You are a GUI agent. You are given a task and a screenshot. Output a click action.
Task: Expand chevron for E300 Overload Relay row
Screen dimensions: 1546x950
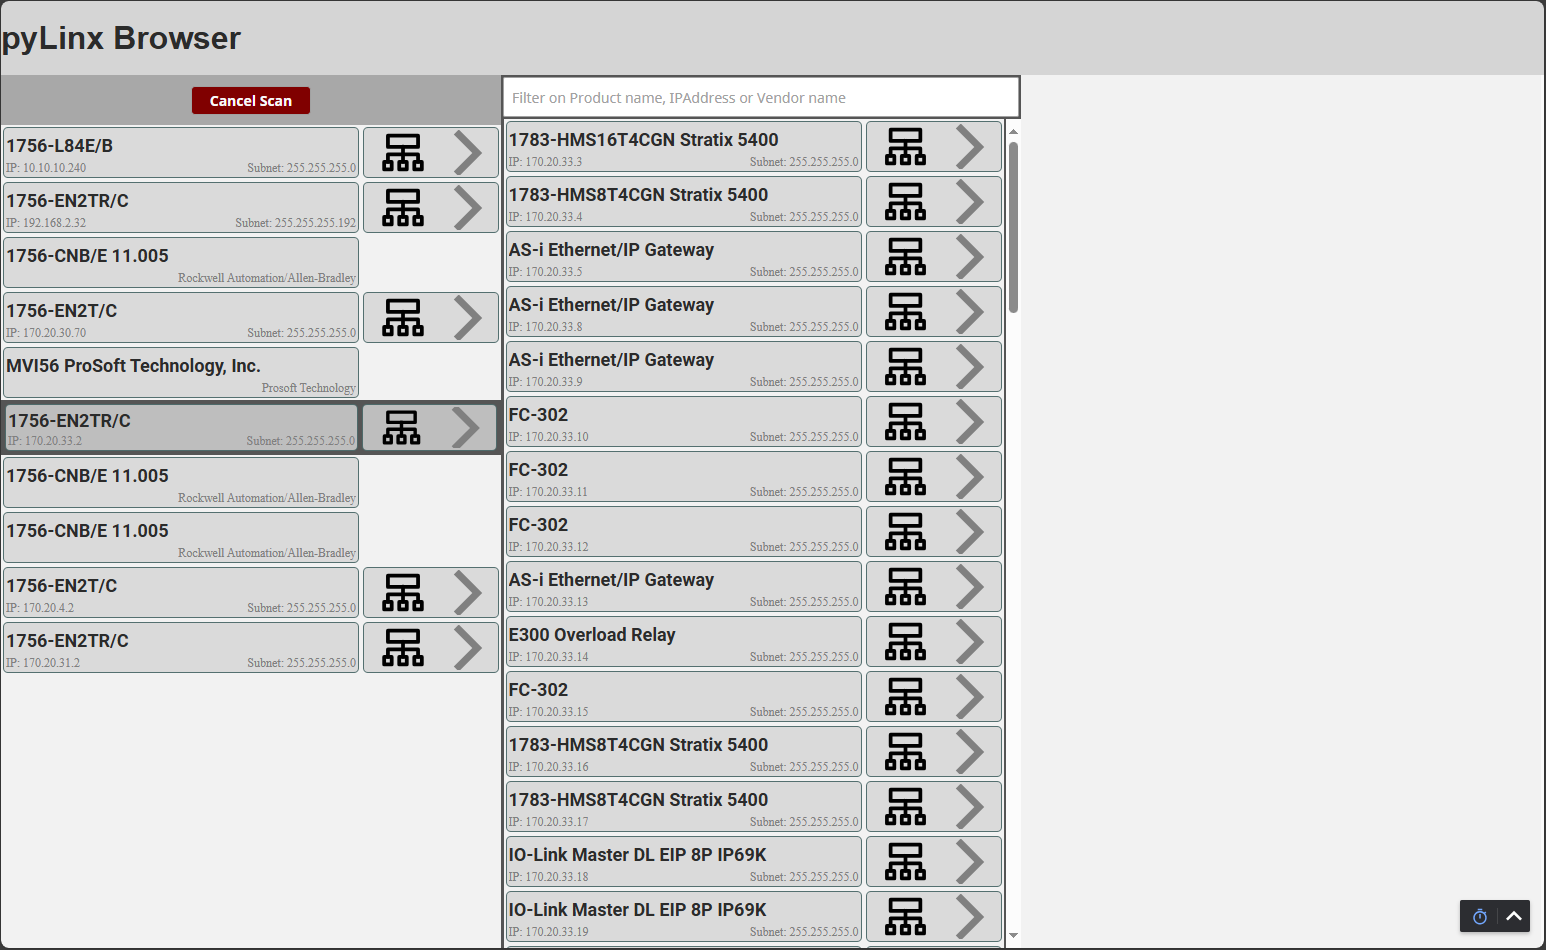point(970,642)
